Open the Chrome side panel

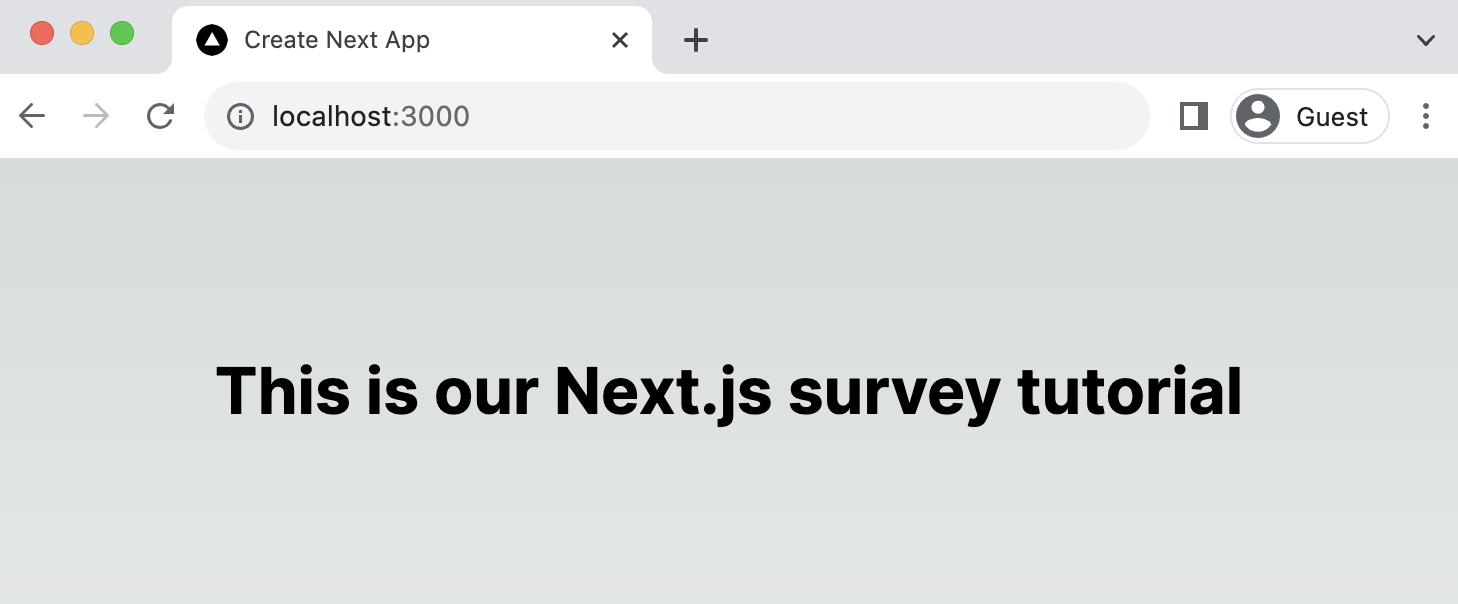click(x=1193, y=116)
